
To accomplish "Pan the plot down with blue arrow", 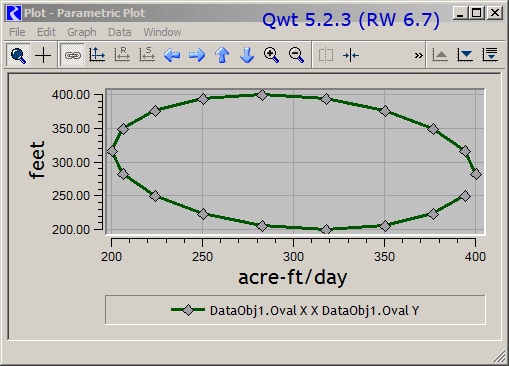I will point(247,55).
